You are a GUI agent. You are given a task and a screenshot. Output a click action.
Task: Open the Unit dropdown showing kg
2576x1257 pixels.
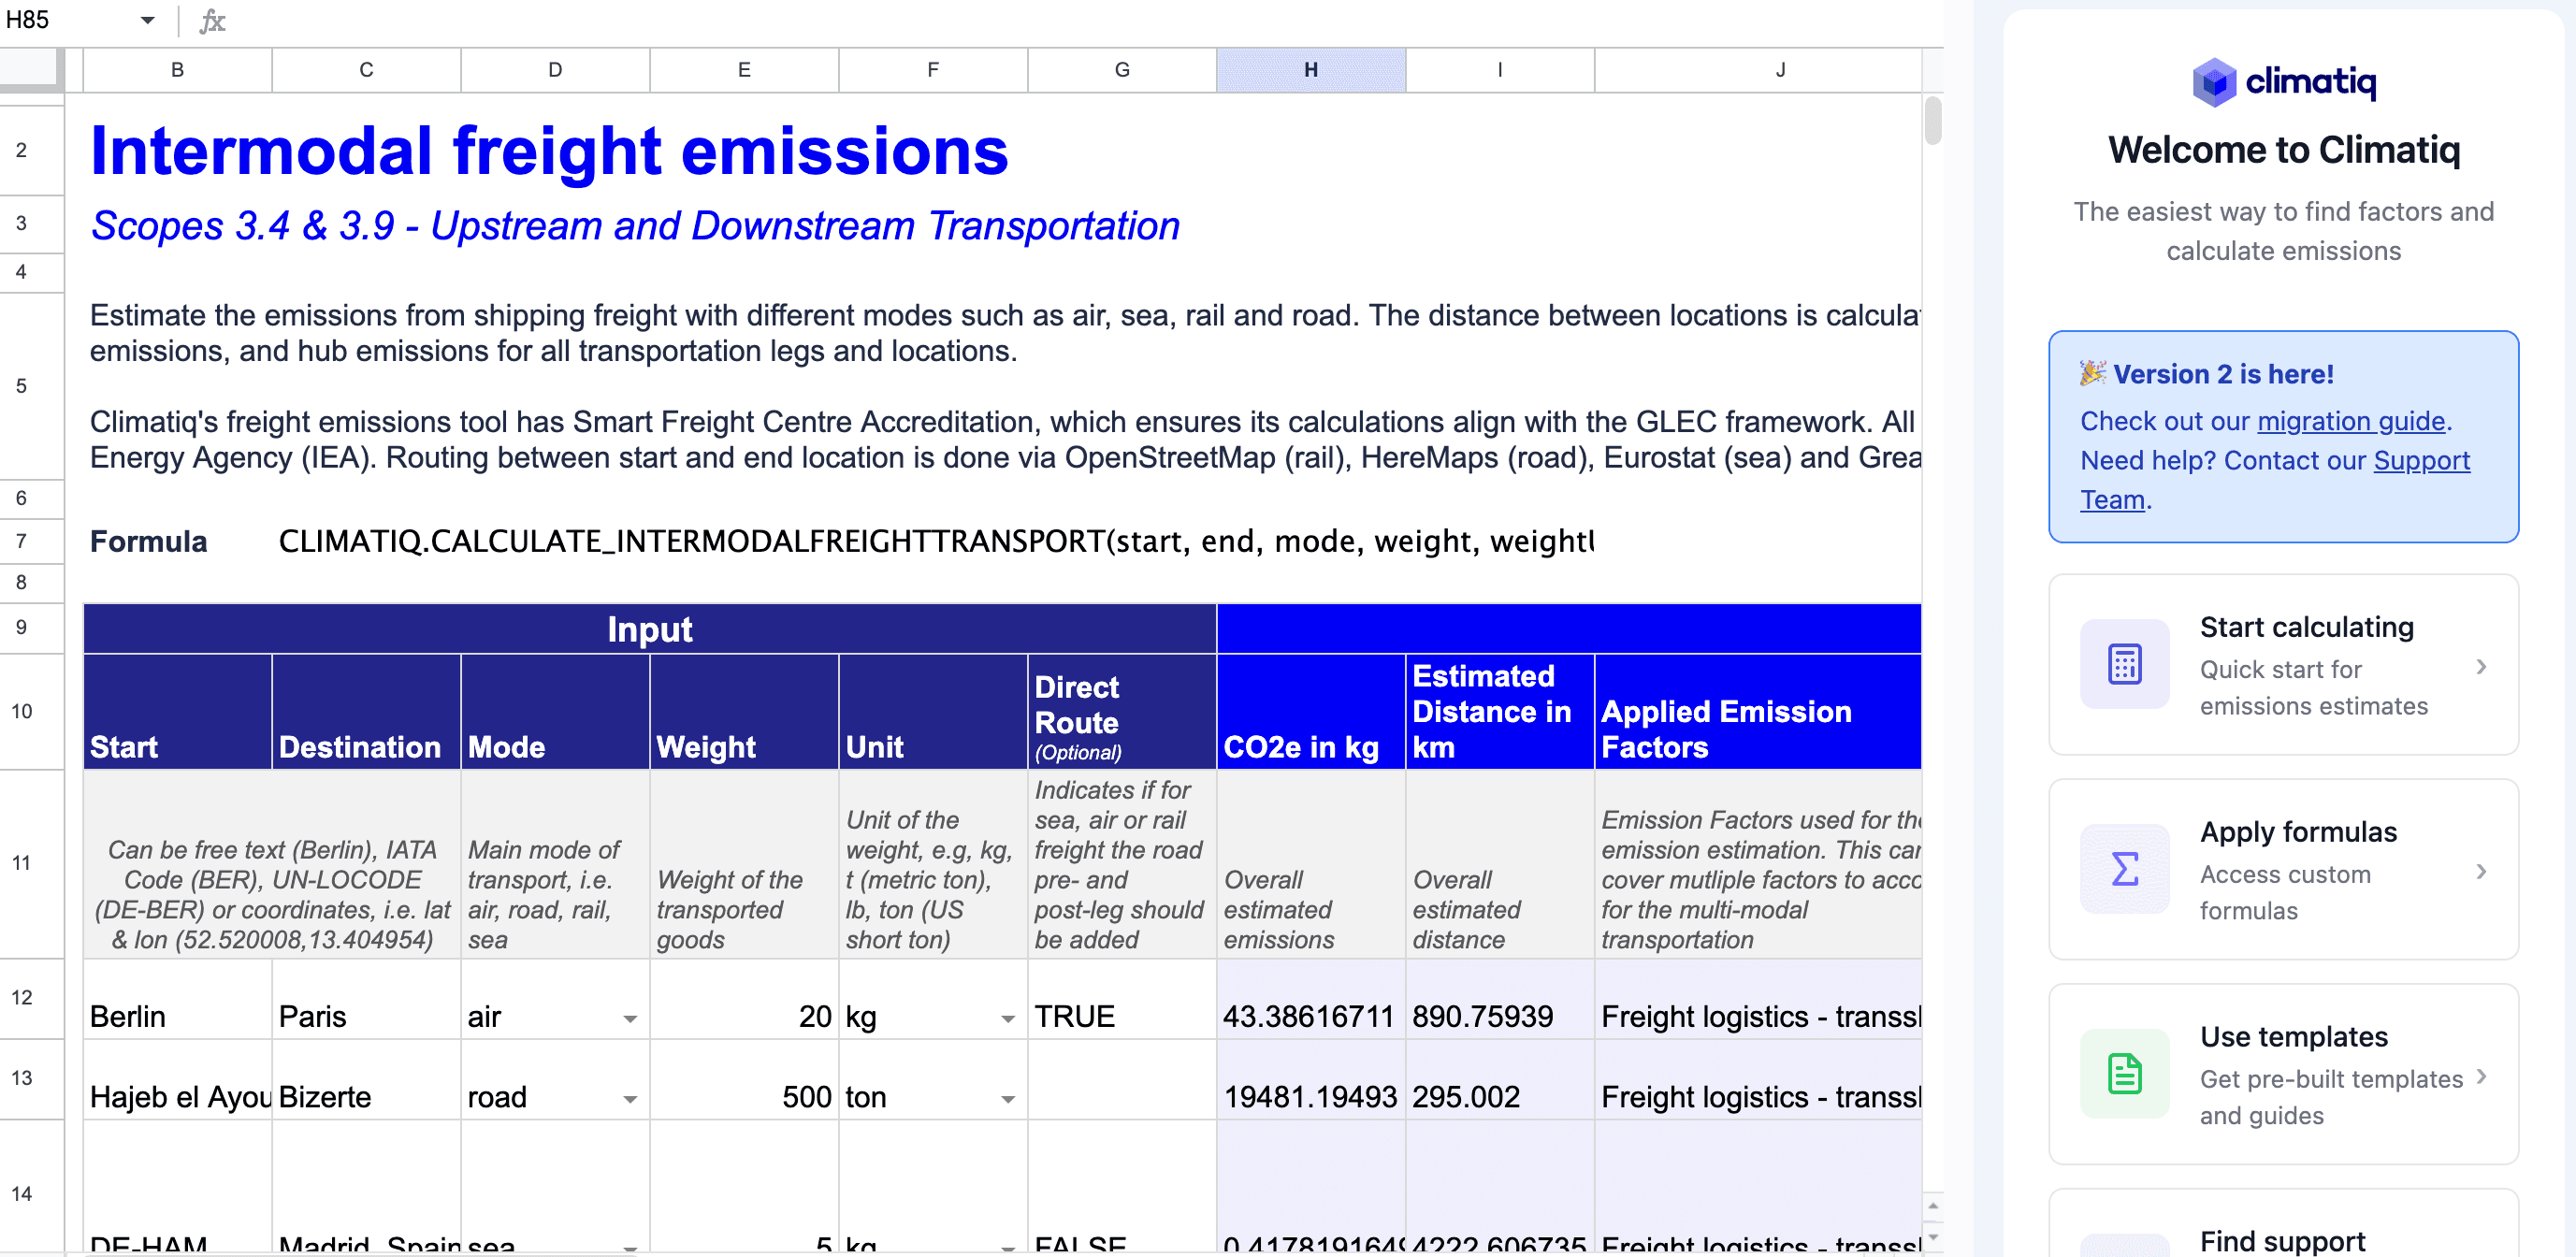[1008, 1019]
